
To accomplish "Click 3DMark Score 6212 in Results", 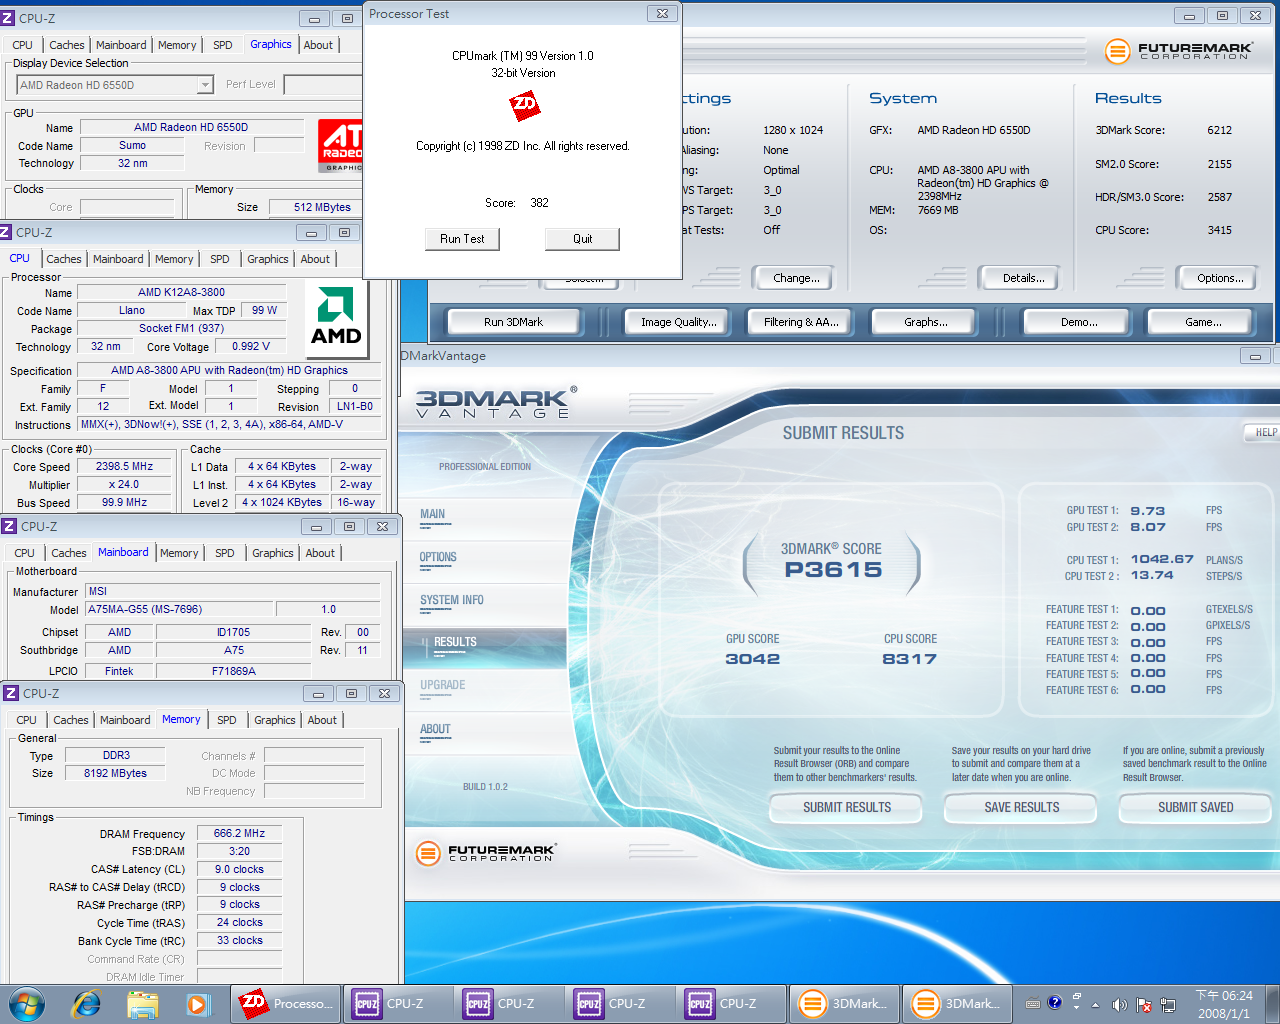I will click(x=1219, y=130).
